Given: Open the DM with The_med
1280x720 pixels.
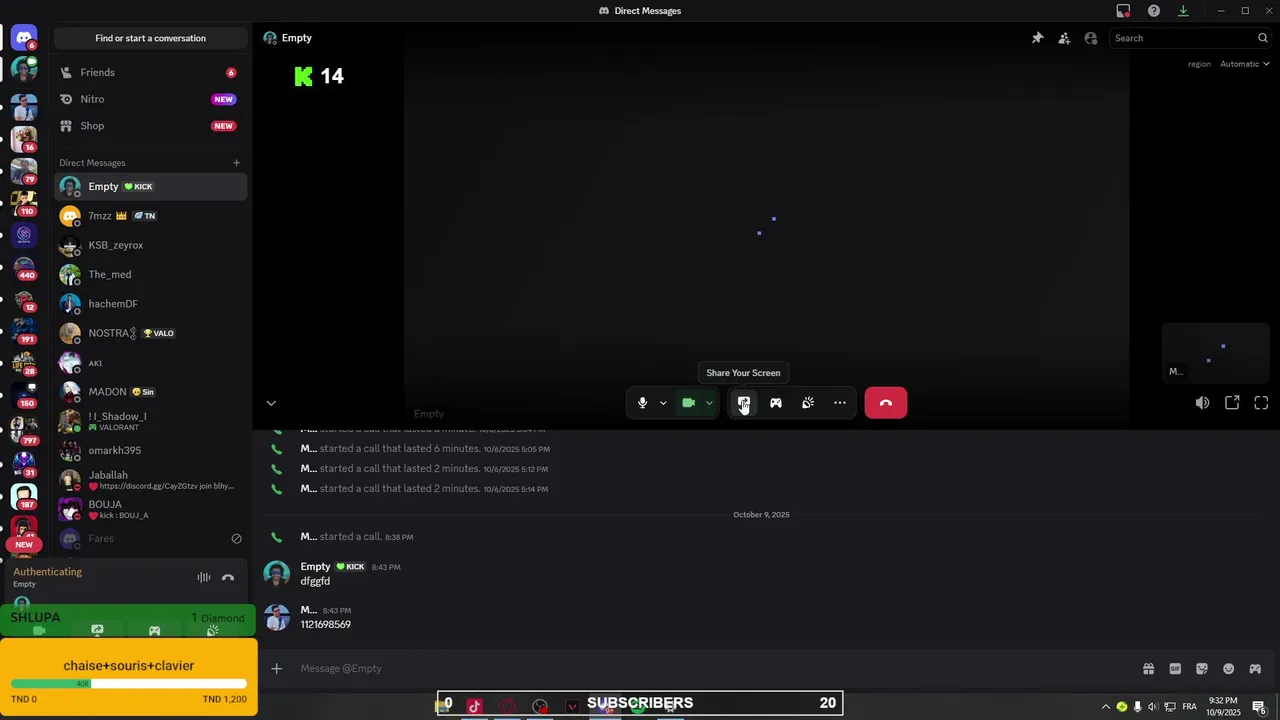Looking at the screenshot, I should (151, 274).
